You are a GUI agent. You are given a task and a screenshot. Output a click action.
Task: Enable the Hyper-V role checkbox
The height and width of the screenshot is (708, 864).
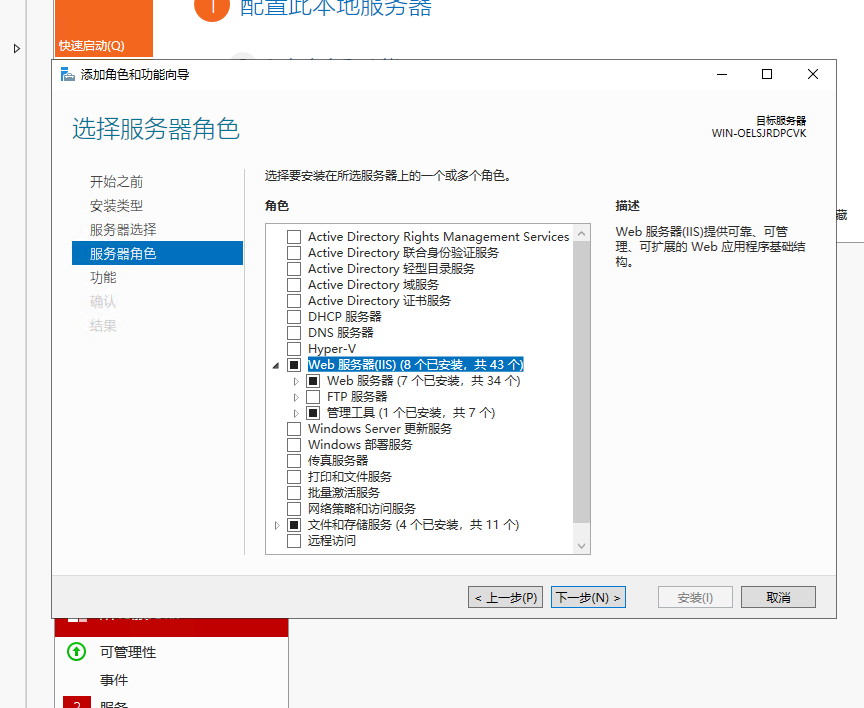pyautogui.click(x=293, y=348)
